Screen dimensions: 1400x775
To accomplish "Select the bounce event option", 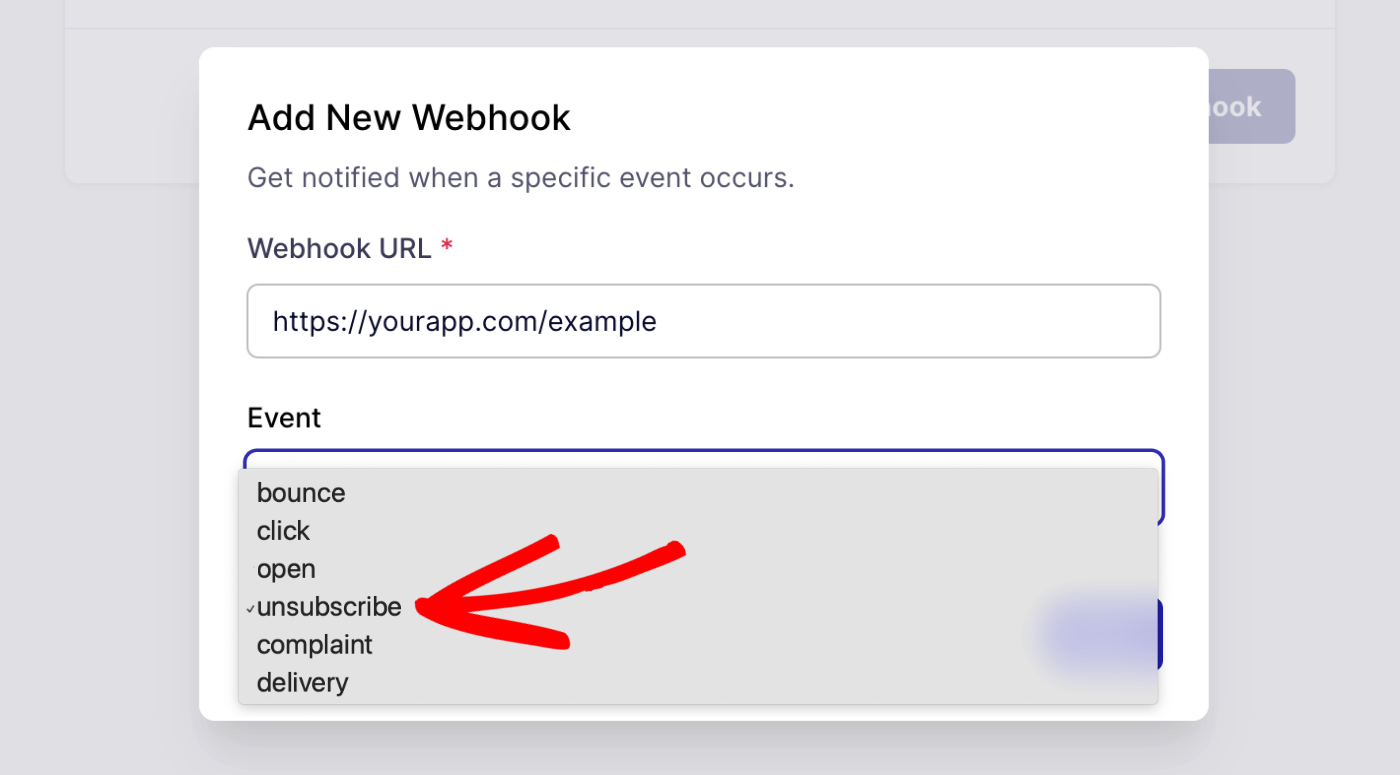I will click(x=301, y=493).
